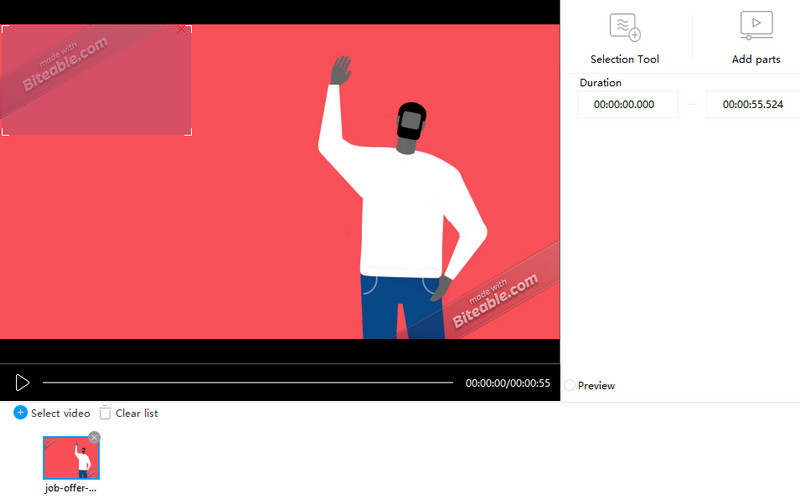Remove job-offer video via thumbnail X badge
800x499 pixels.
click(94, 437)
